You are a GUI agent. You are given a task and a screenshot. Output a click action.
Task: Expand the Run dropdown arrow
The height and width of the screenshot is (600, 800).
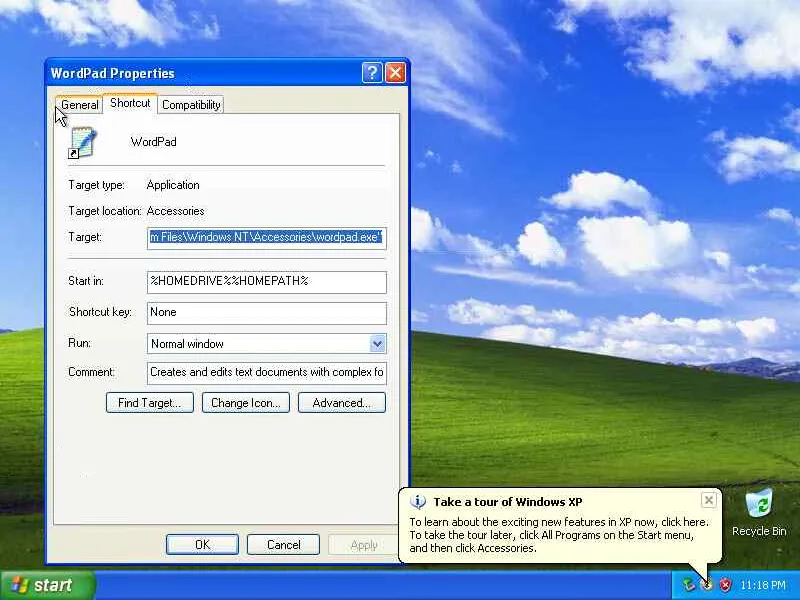pyautogui.click(x=377, y=343)
